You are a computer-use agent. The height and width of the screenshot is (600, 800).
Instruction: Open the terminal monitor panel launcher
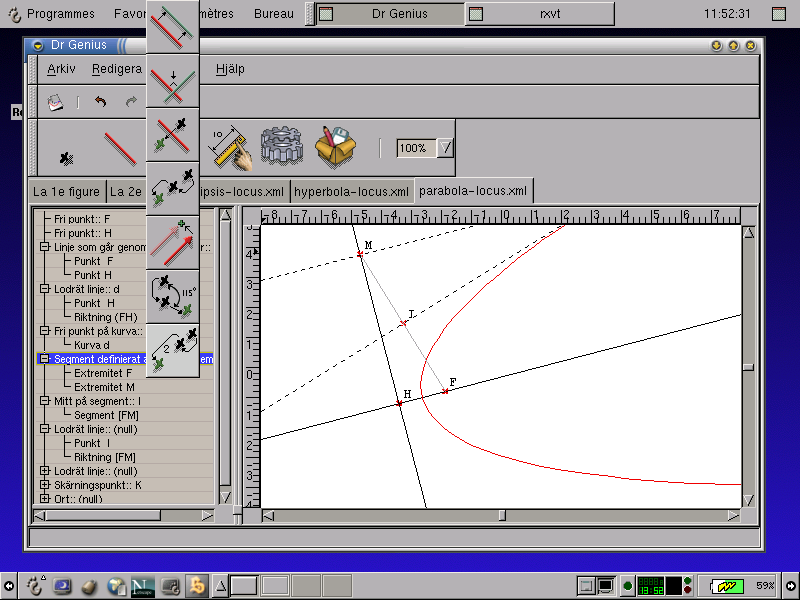[x=170, y=586]
